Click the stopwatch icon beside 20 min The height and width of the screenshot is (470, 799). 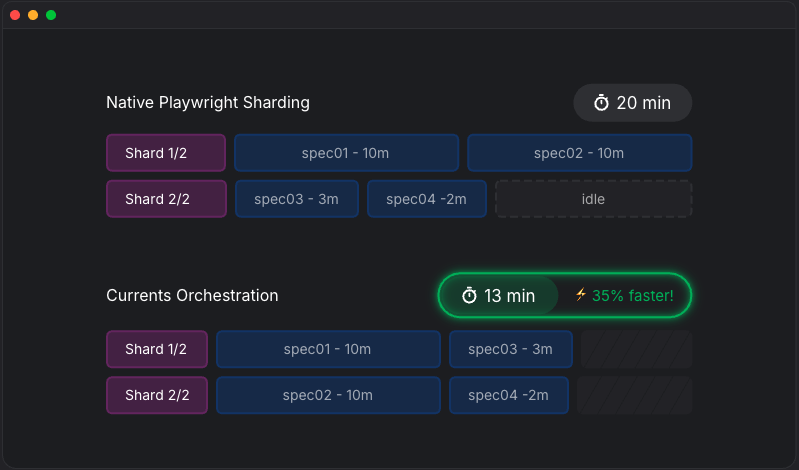pos(601,103)
